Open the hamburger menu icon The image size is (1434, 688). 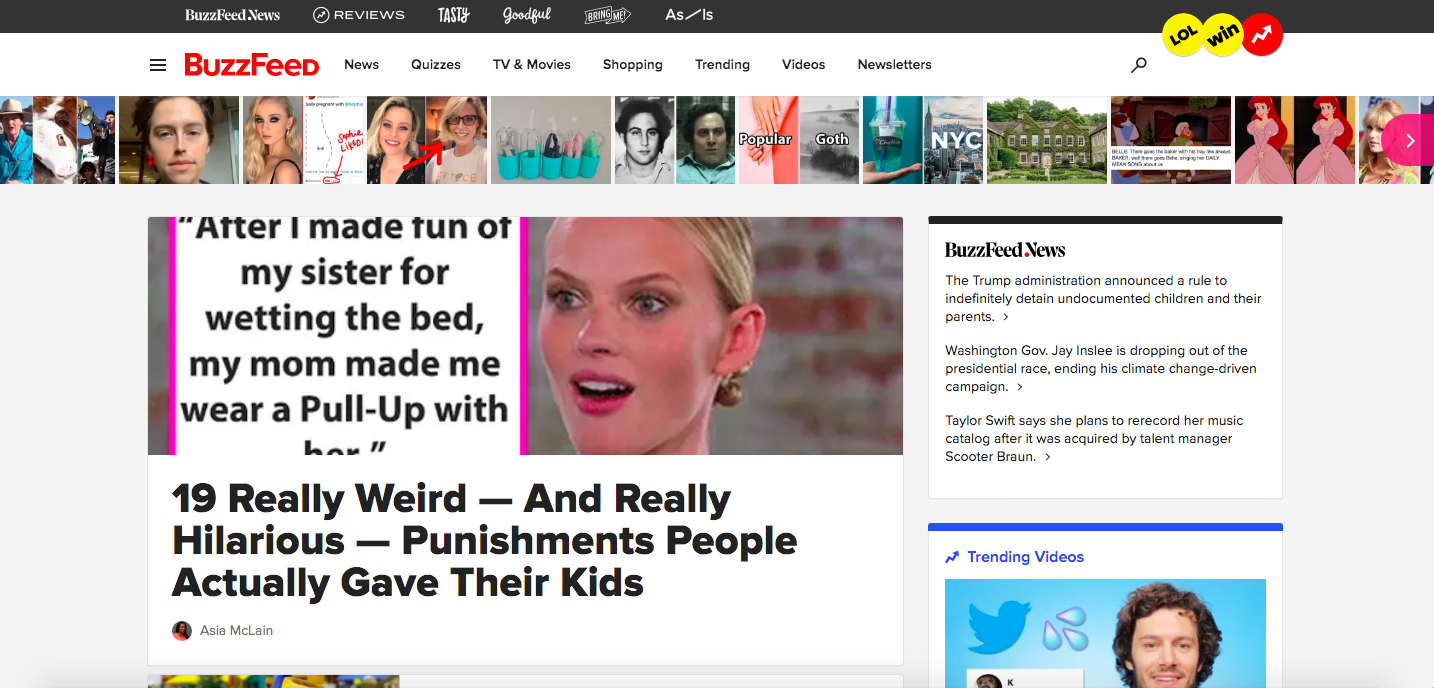[x=158, y=65]
